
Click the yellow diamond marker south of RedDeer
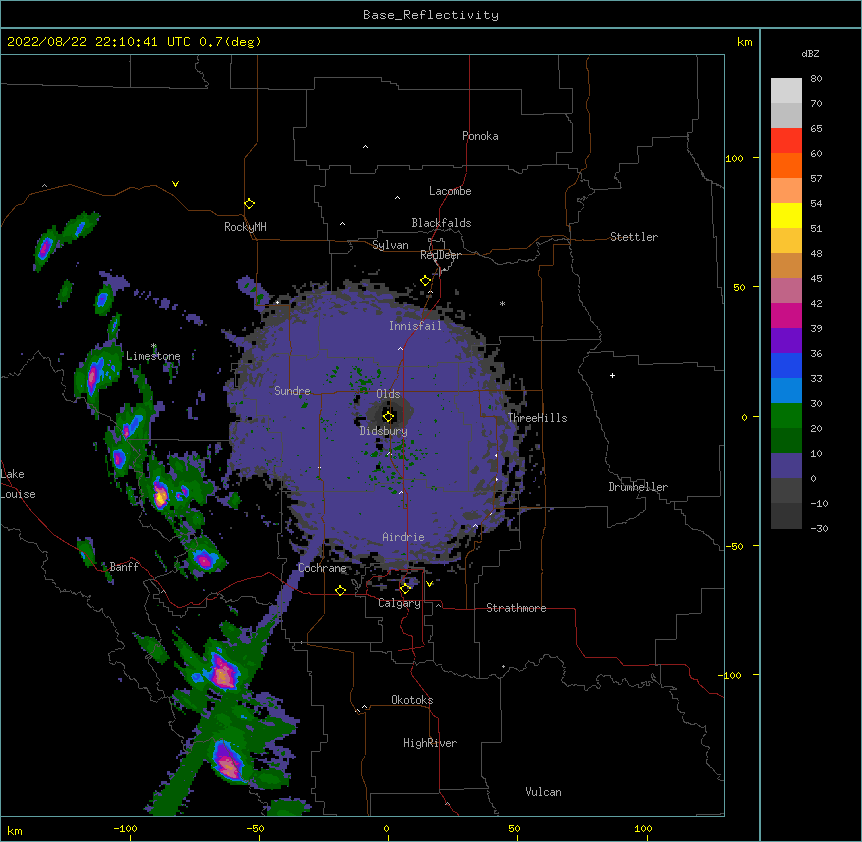click(425, 281)
